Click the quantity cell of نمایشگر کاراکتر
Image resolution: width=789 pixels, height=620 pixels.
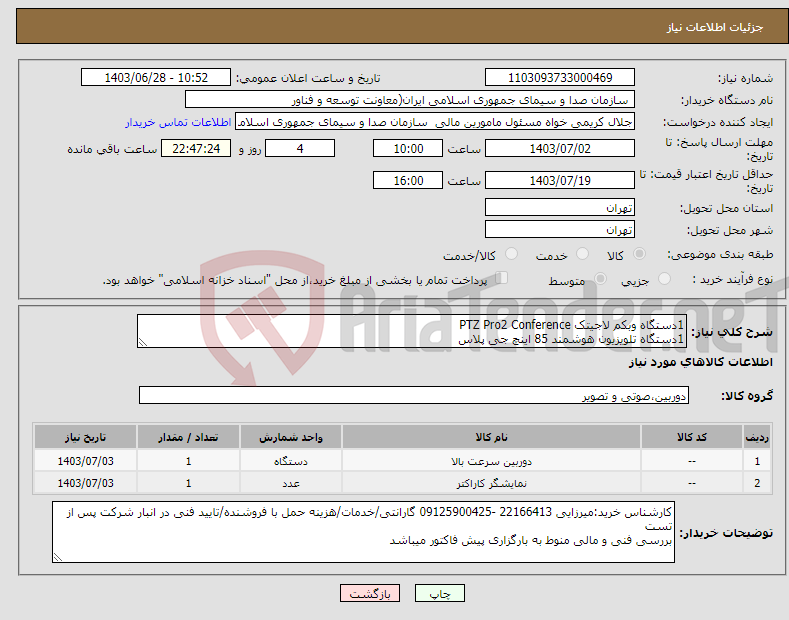188,483
